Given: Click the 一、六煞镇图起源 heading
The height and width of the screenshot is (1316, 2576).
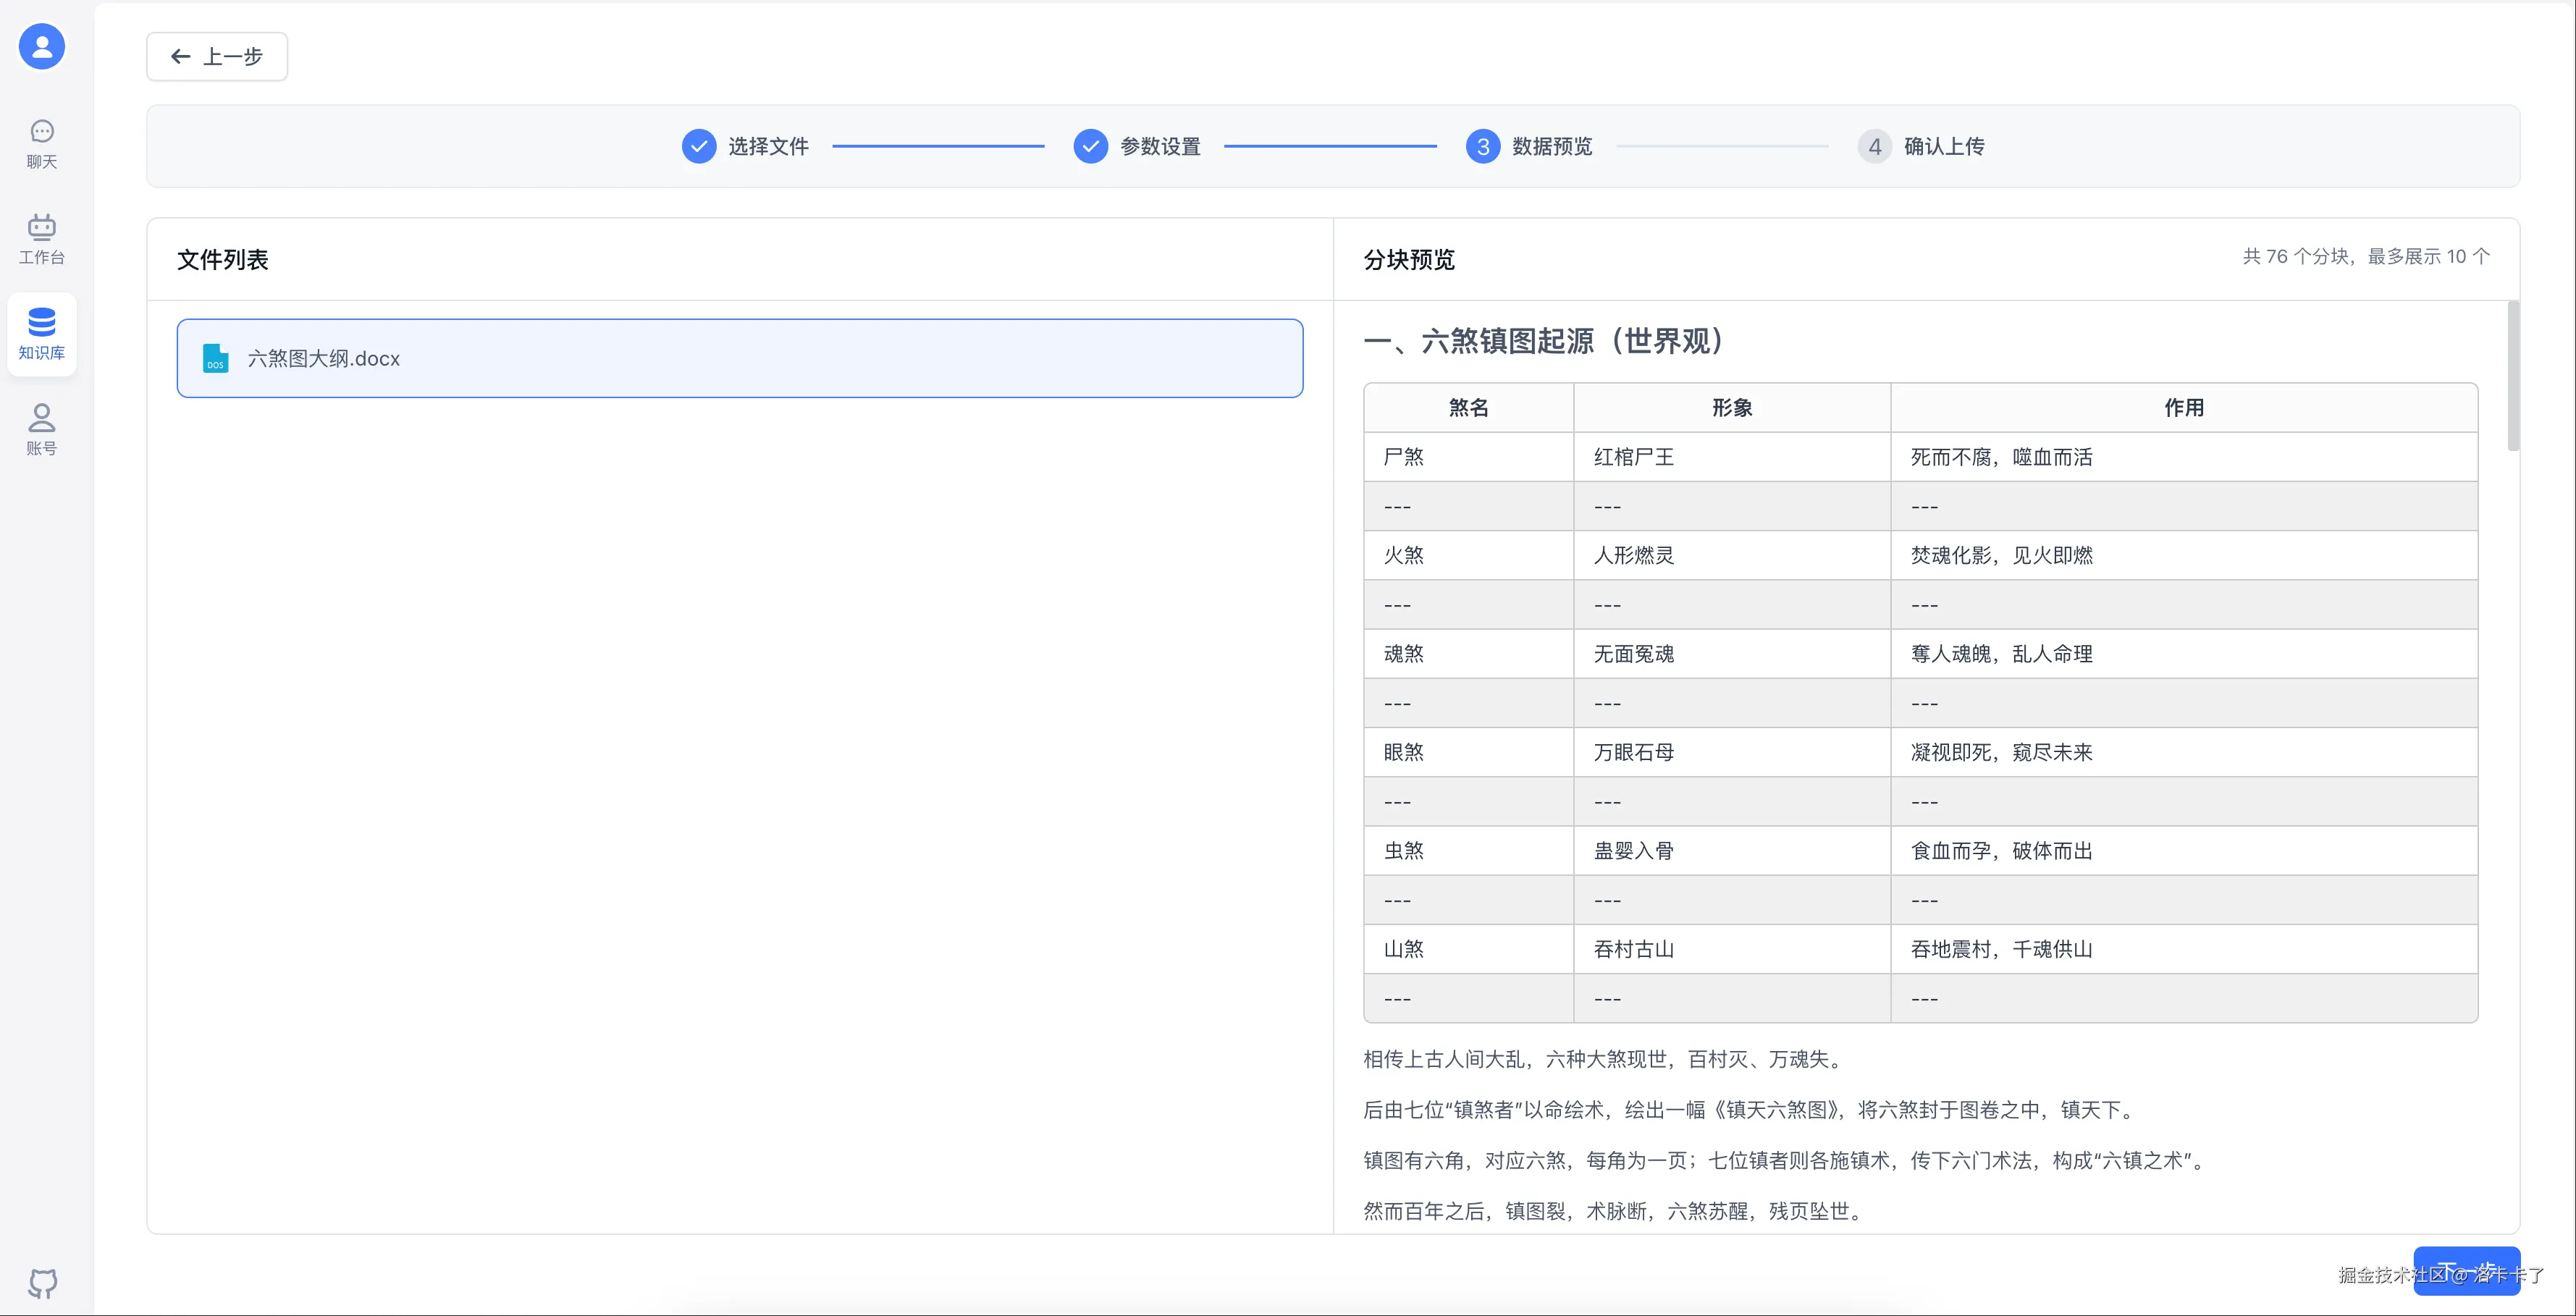Looking at the screenshot, I should pyautogui.click(x=1546, y=341).
